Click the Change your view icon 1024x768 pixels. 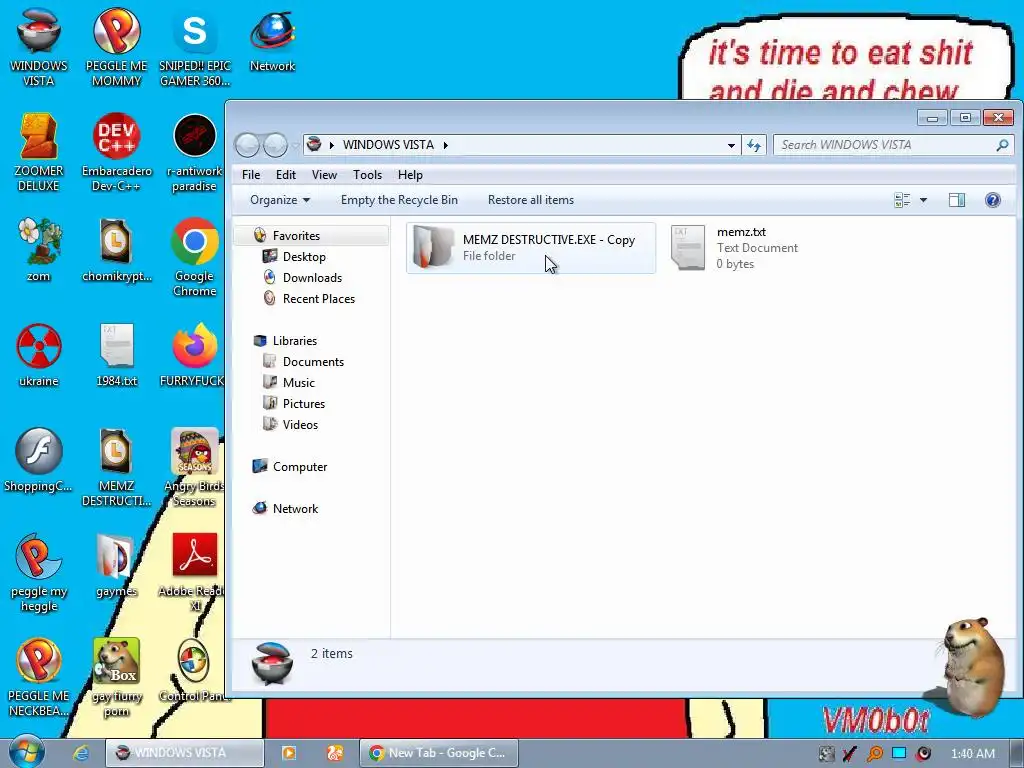tap(902, 200)
